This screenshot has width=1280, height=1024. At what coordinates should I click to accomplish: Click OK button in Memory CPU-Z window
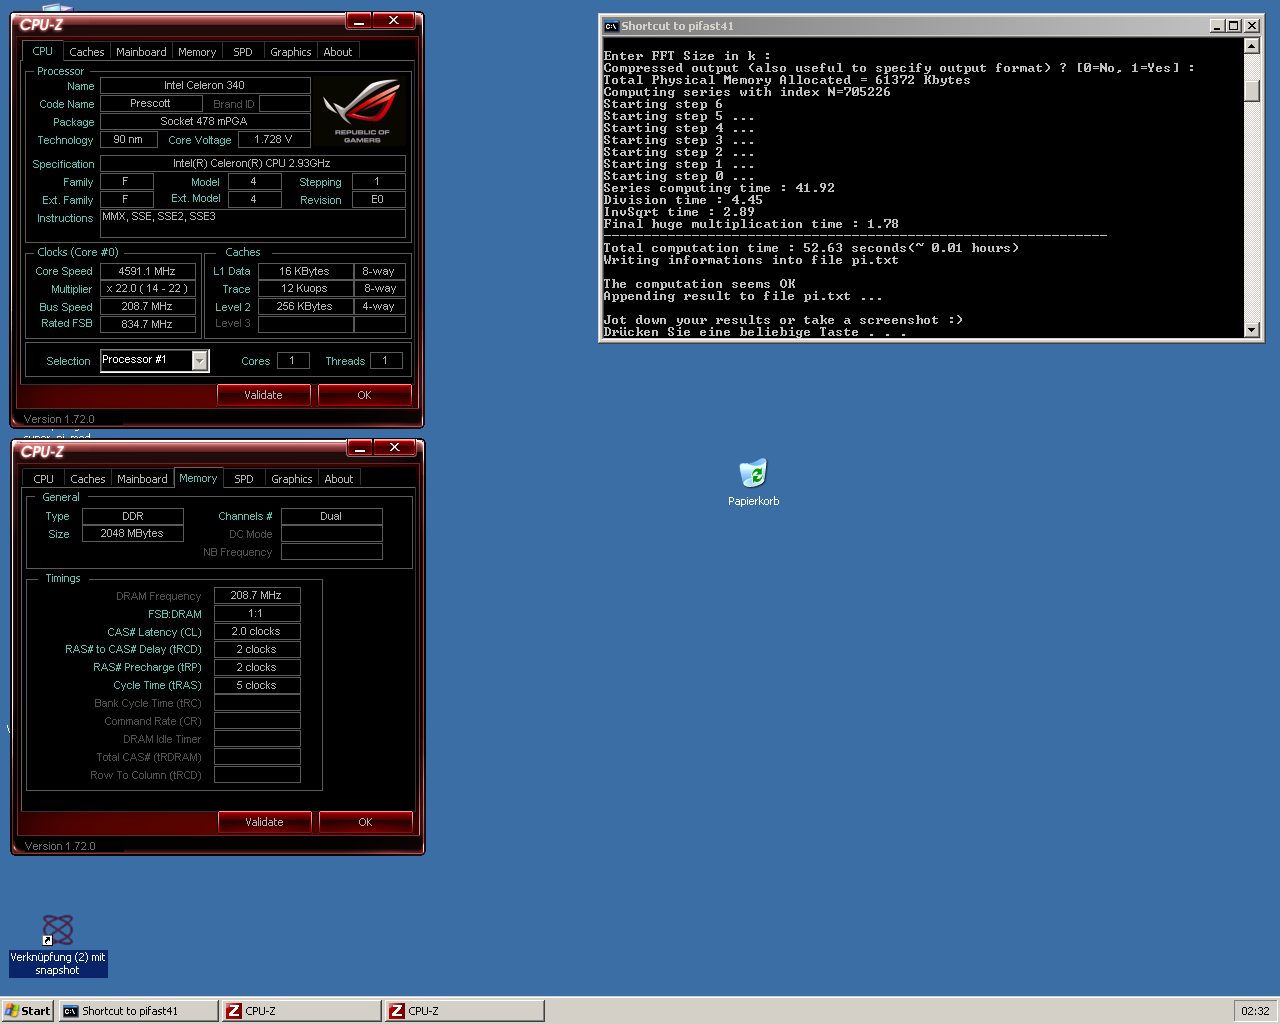366,822
